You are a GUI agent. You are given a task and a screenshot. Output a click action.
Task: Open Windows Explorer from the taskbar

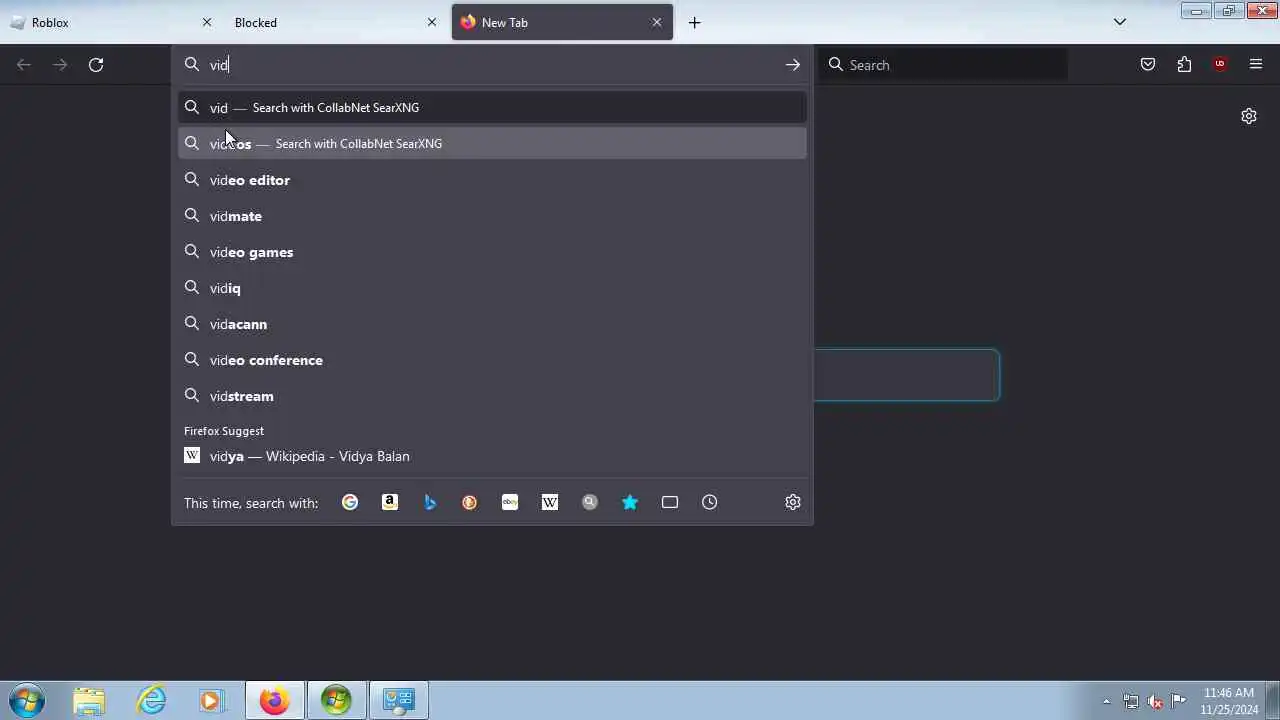[x=89, y=701]
